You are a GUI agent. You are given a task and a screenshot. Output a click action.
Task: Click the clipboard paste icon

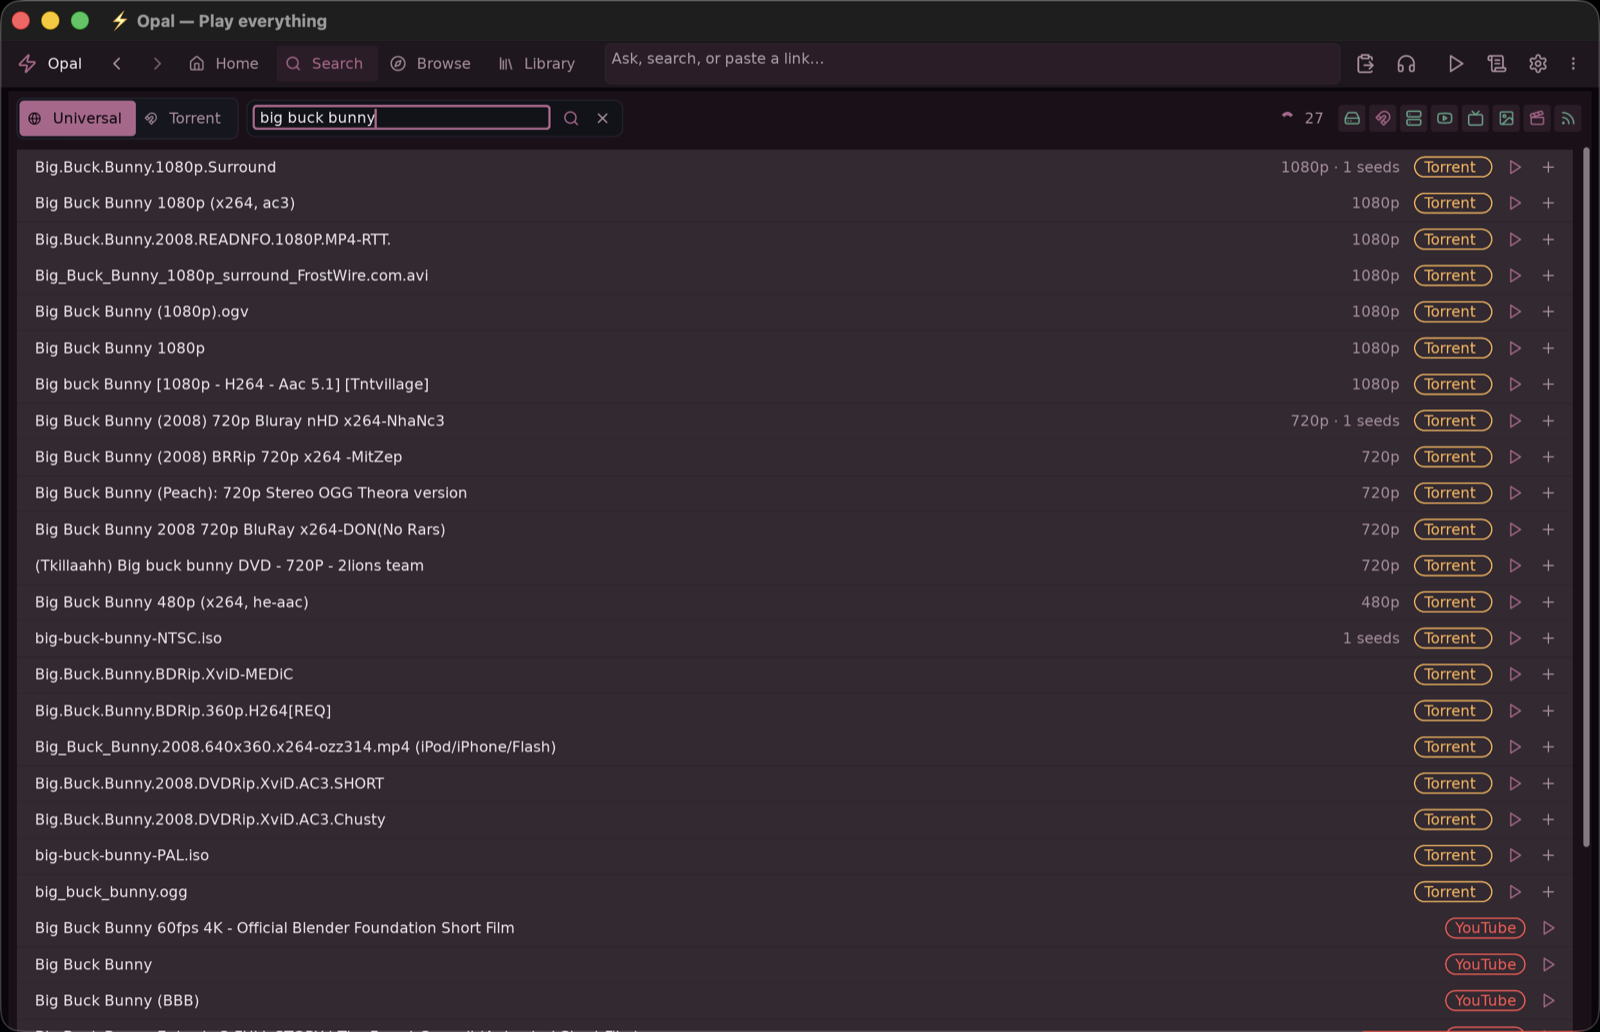pos(1365,63)
